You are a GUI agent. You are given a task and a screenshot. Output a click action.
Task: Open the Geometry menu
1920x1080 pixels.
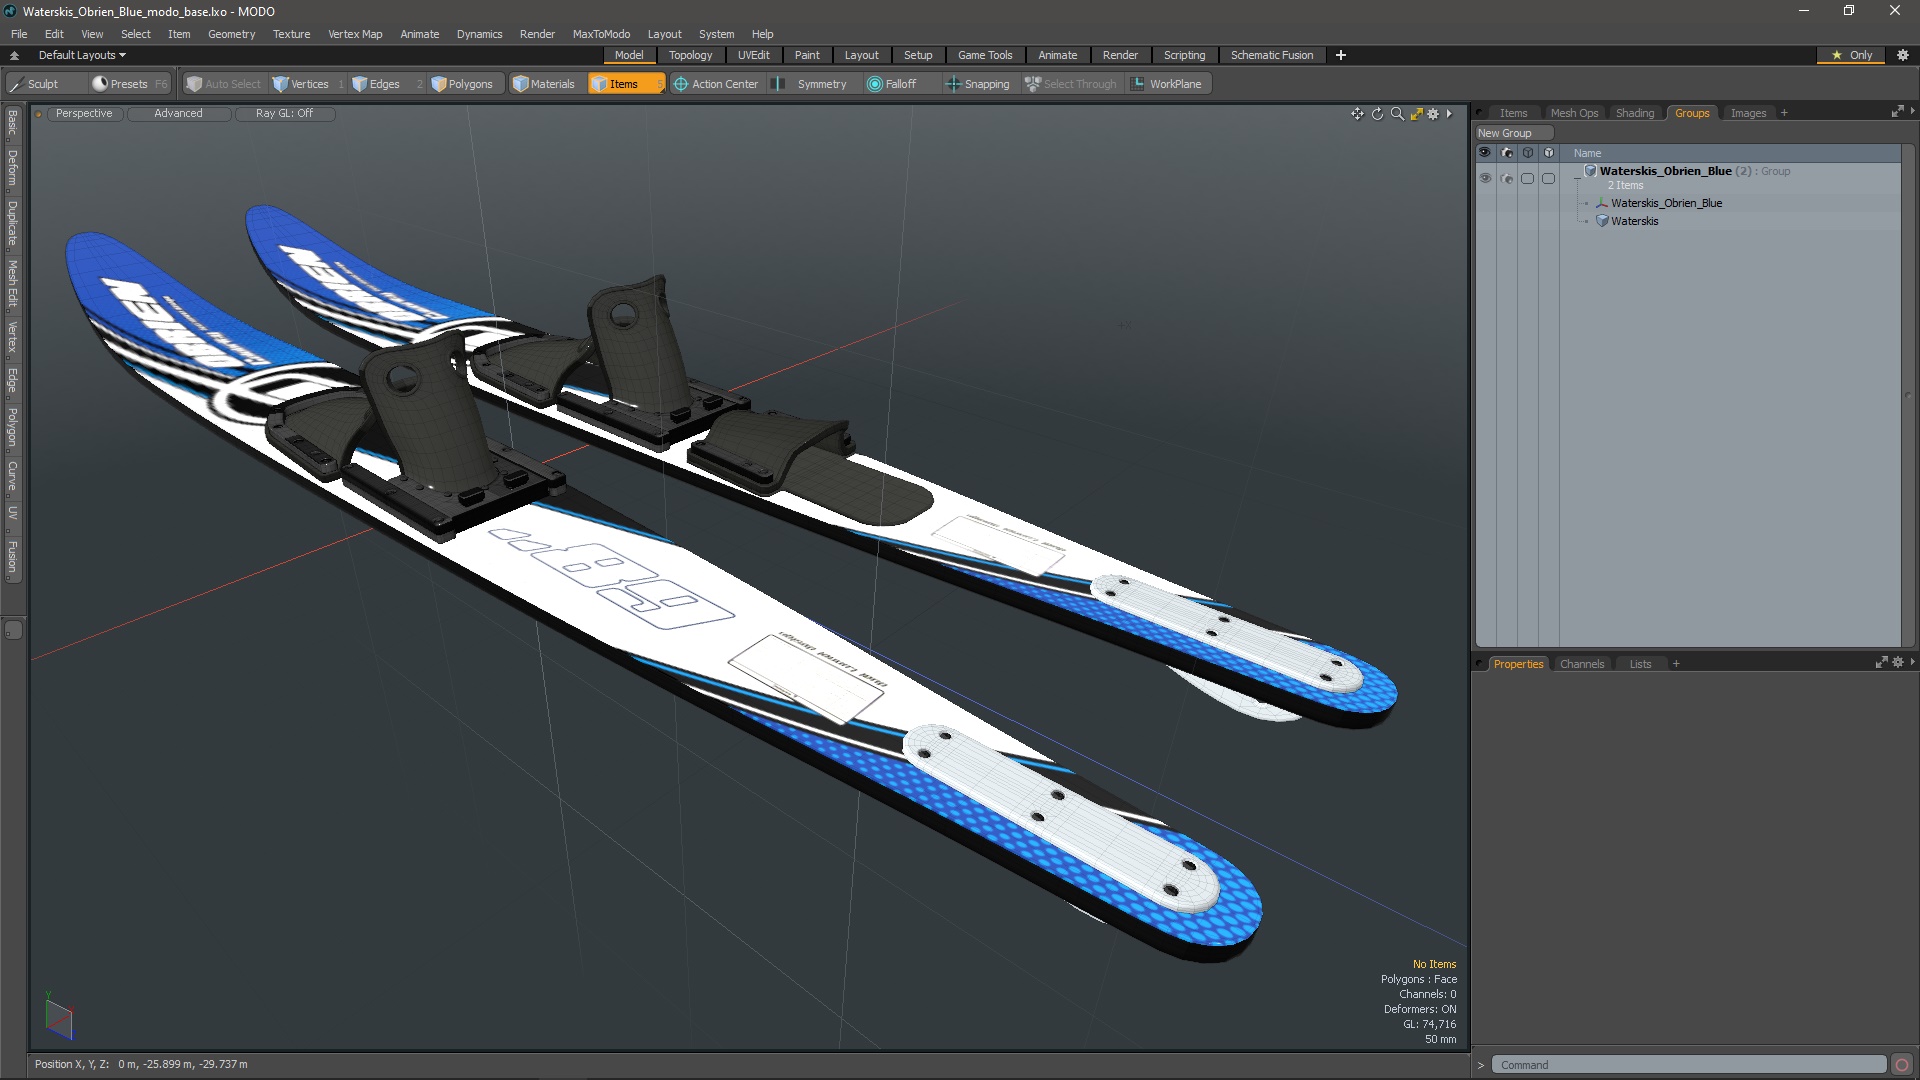(231, 34)
